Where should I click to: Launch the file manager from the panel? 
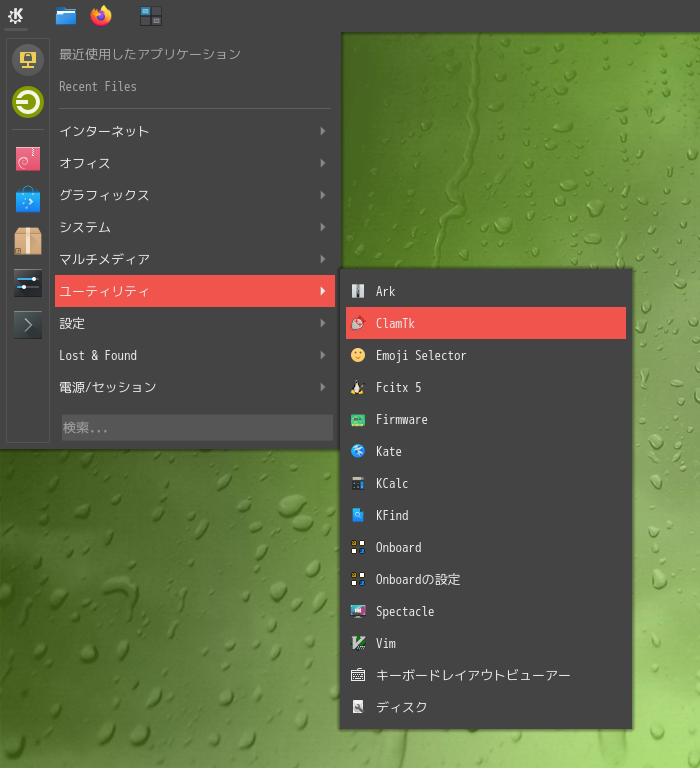pyautogui.click(x=66, y=16)
